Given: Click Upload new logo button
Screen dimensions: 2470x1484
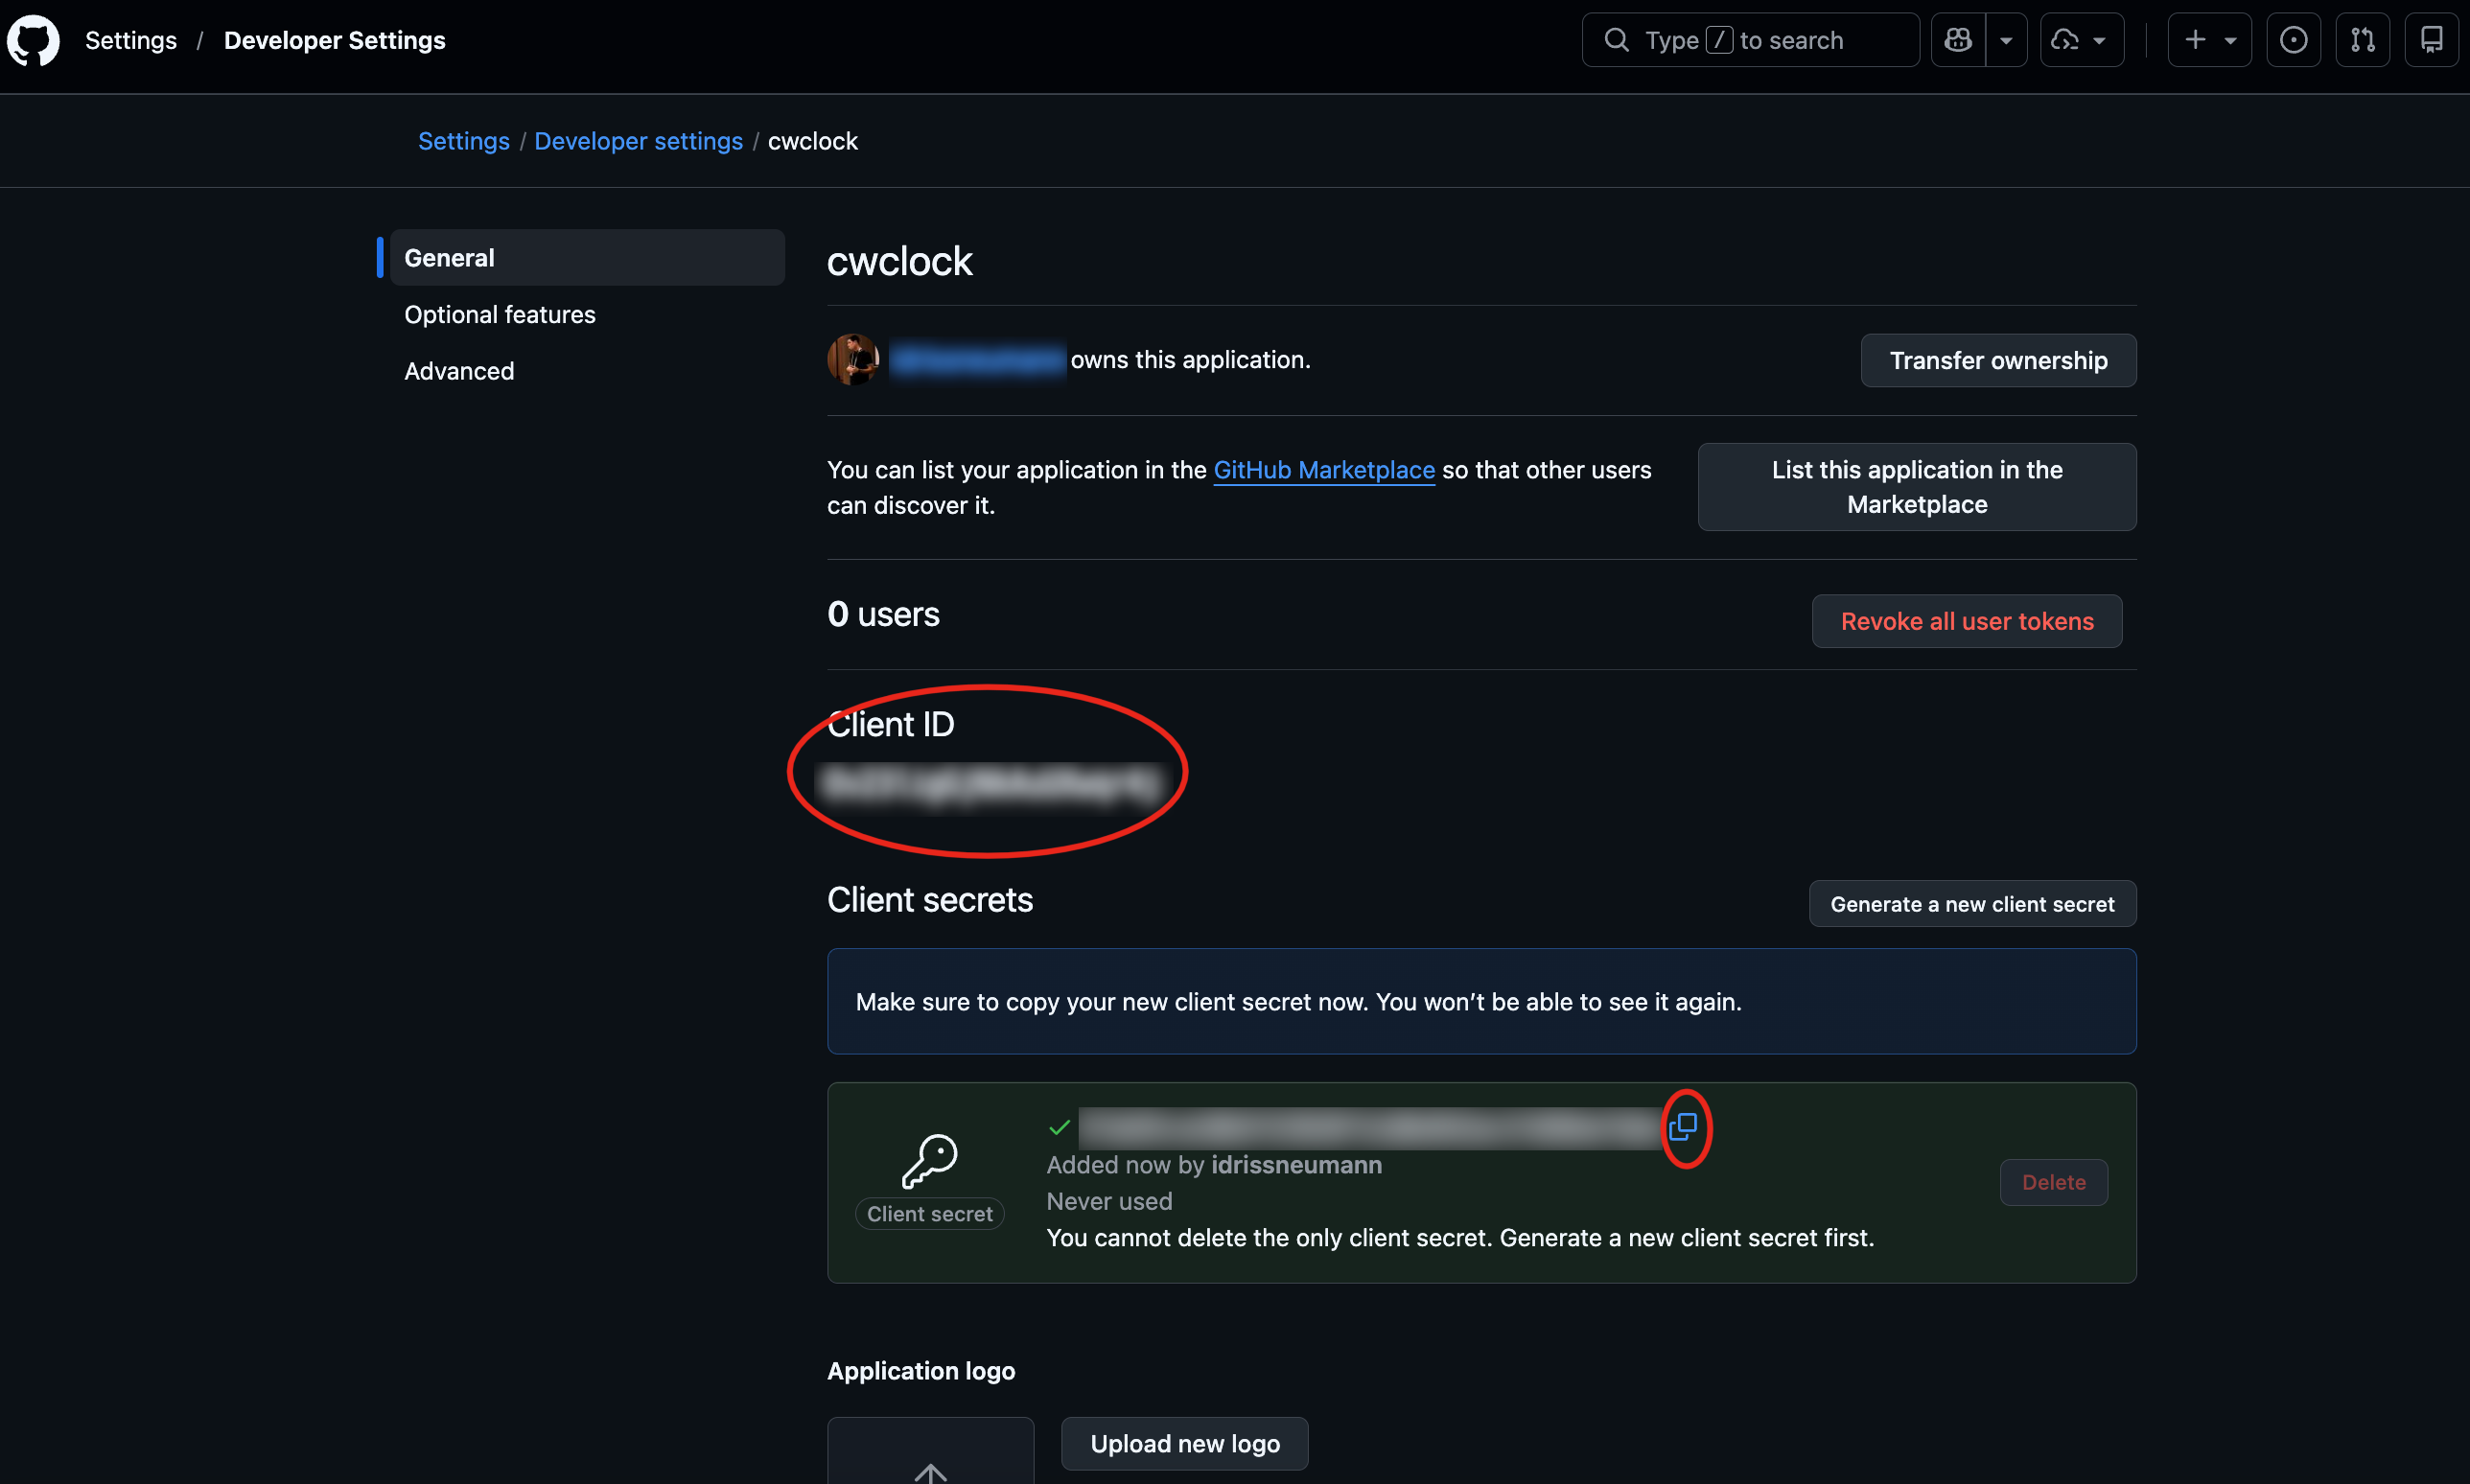Looking at the screenshot, I should point(1184,1443).
